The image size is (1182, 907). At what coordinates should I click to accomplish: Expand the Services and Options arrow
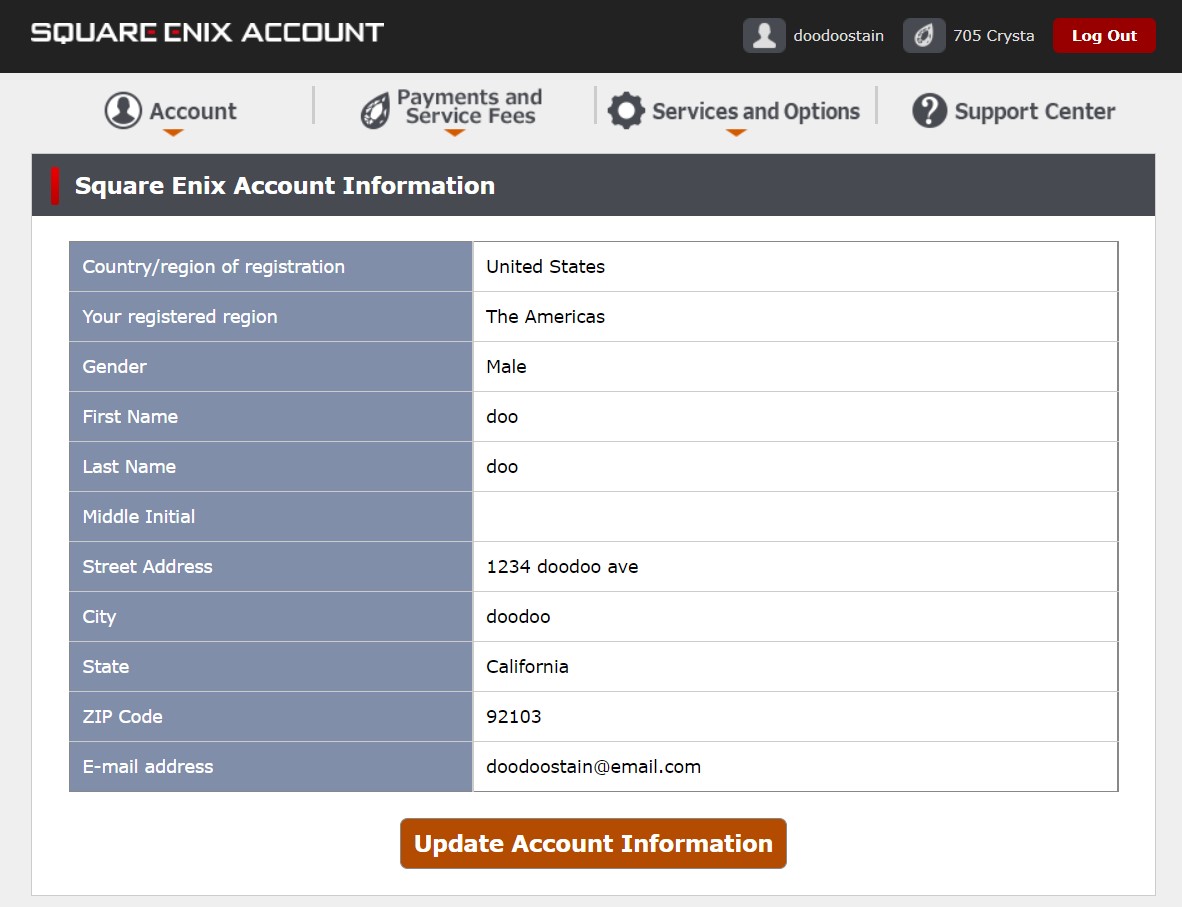click(736, 133)
